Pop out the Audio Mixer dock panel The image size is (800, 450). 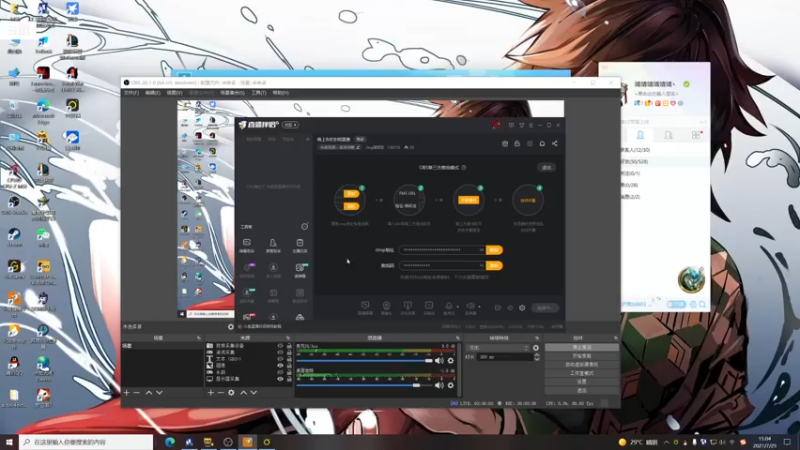click(458, 338)
